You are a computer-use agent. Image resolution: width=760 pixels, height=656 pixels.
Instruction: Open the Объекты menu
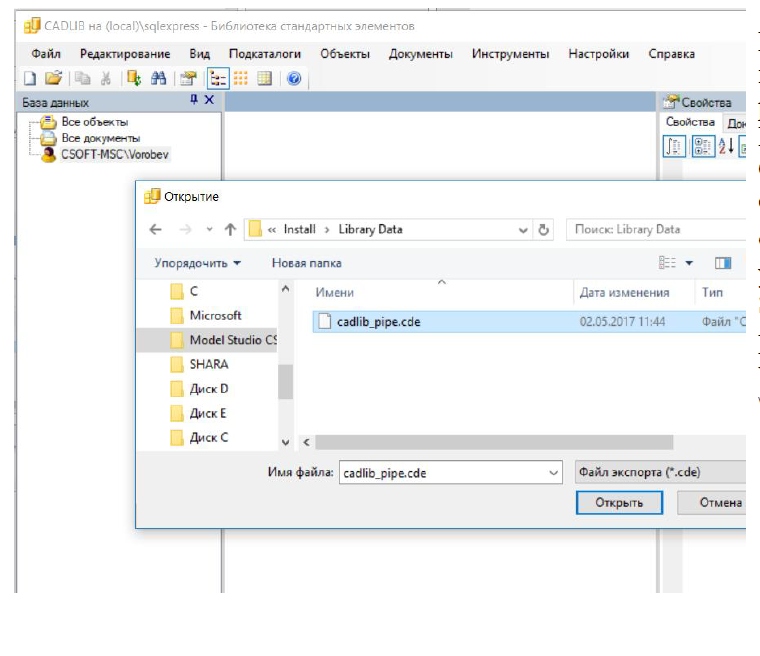(x=345, y=54)
